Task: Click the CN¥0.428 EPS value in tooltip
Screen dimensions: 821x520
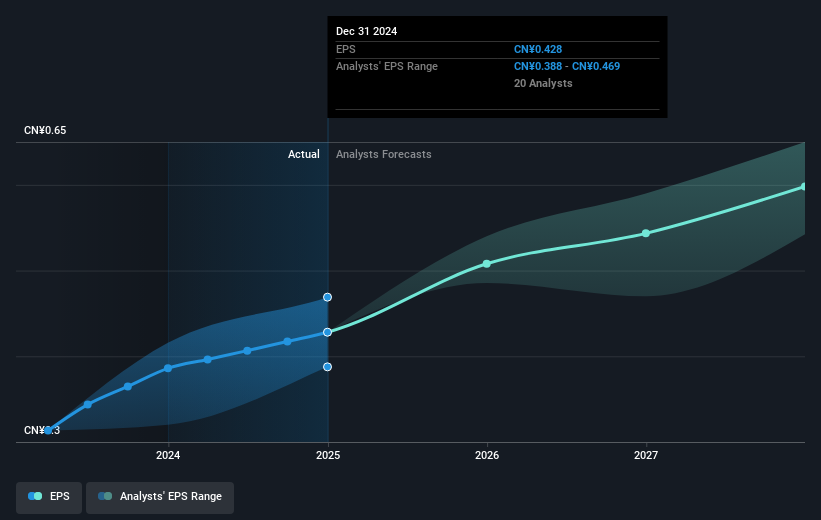Action: point(538,49)
